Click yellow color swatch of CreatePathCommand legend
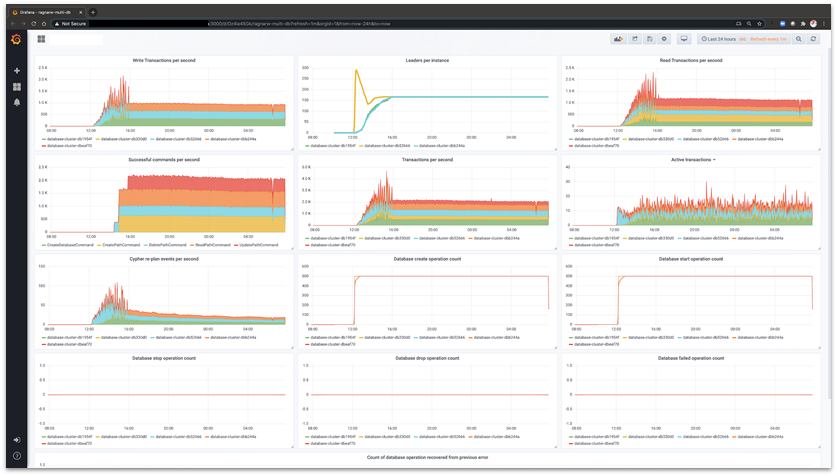 tap(99, 245)
